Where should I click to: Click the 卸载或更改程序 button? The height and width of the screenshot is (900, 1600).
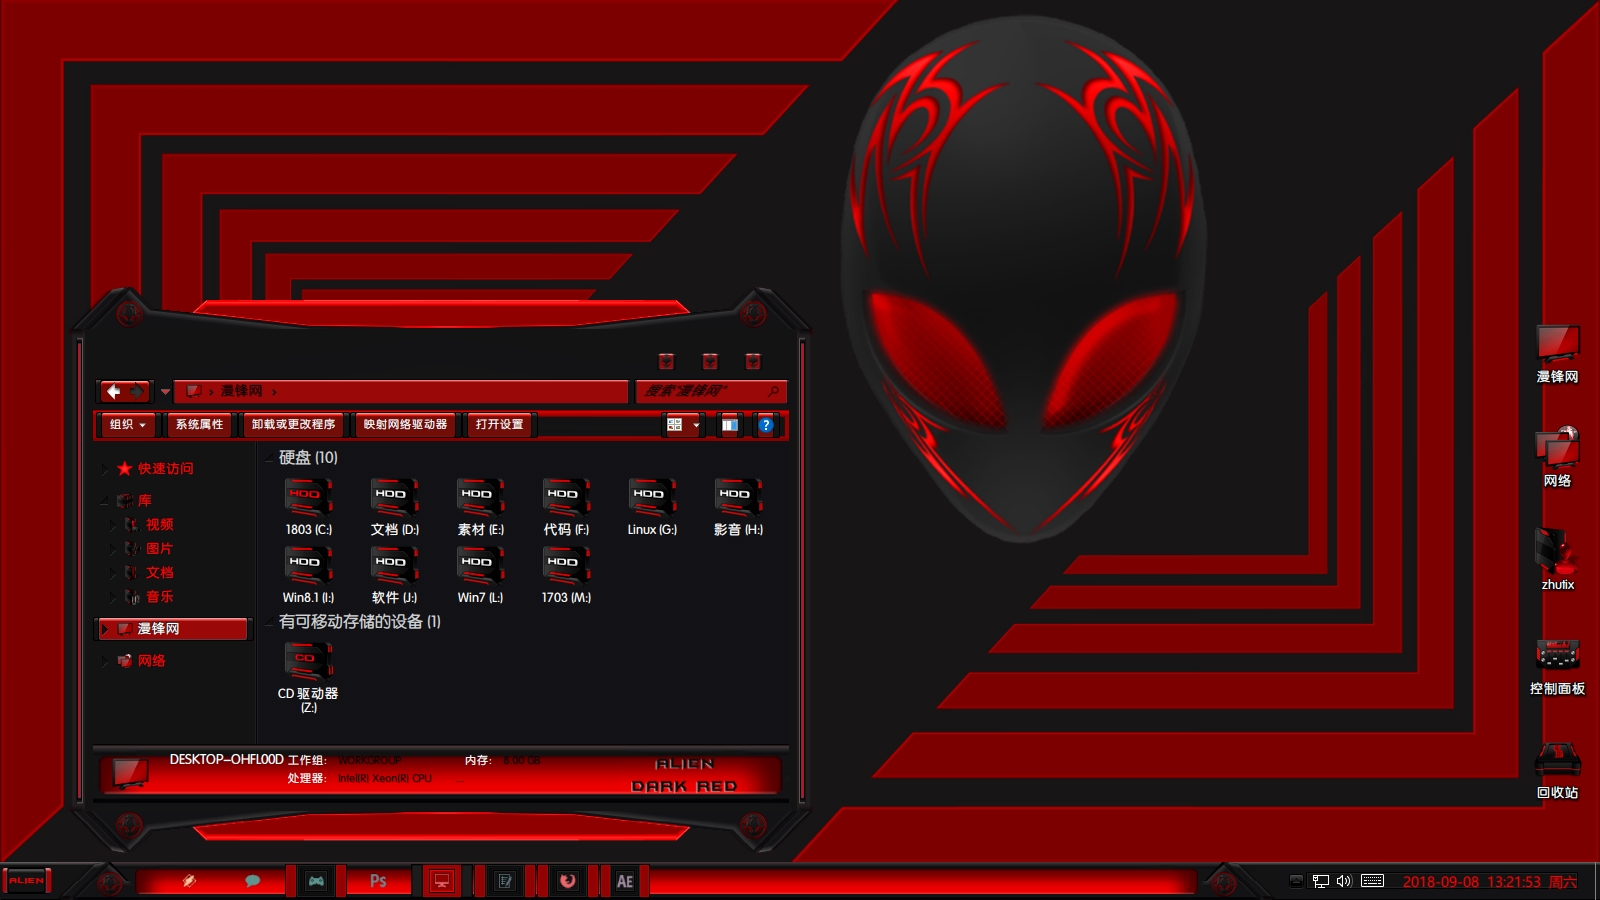(294, 425)
